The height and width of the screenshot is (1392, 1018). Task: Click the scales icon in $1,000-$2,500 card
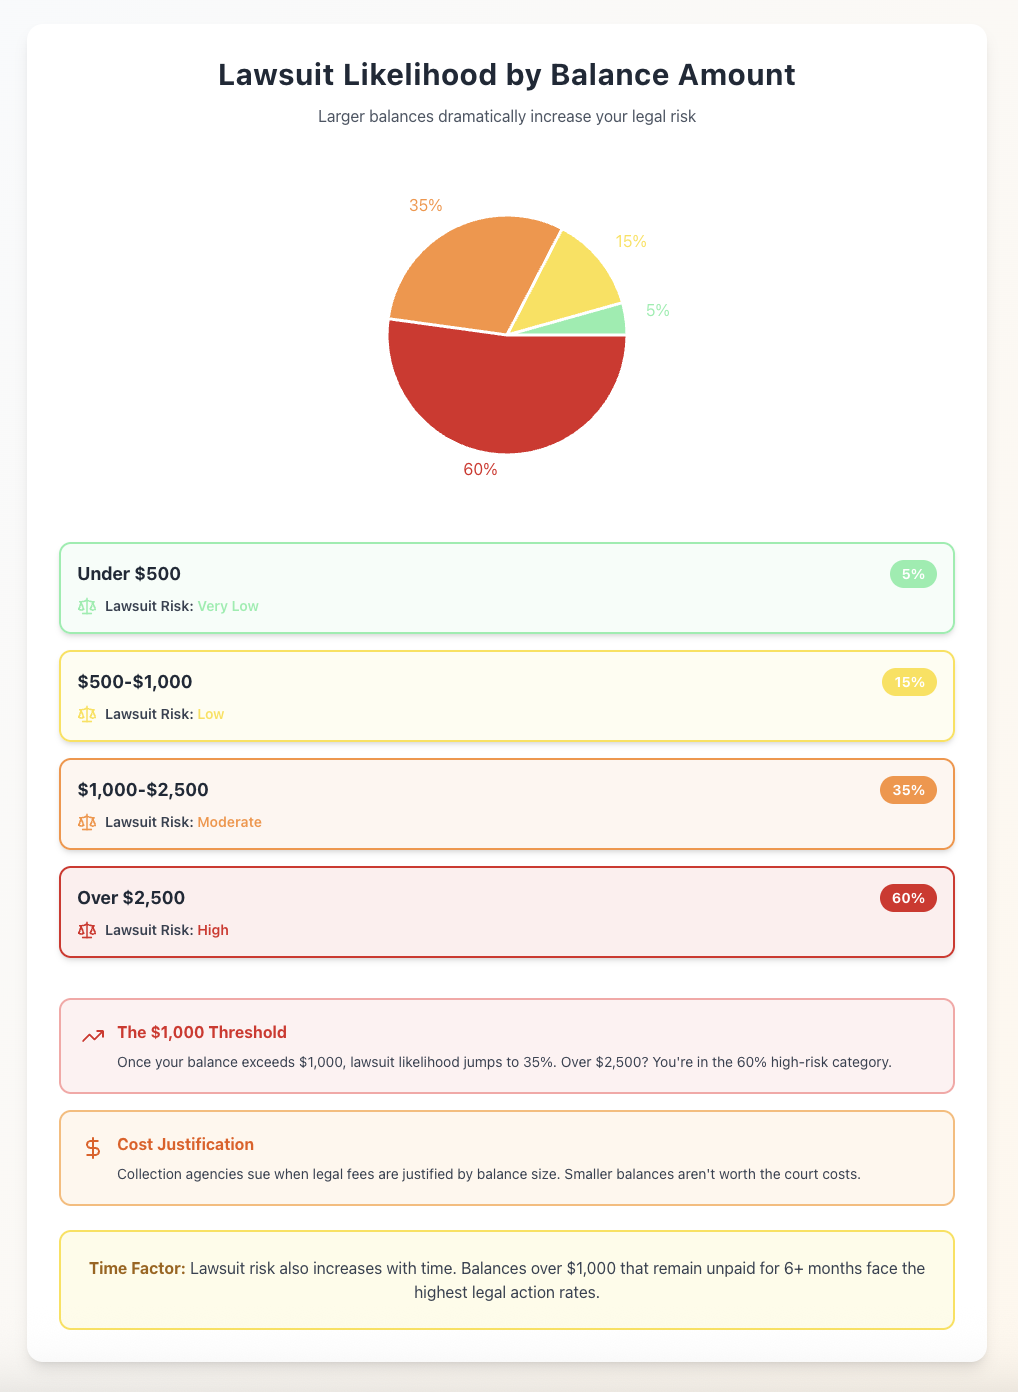[87, 822]
